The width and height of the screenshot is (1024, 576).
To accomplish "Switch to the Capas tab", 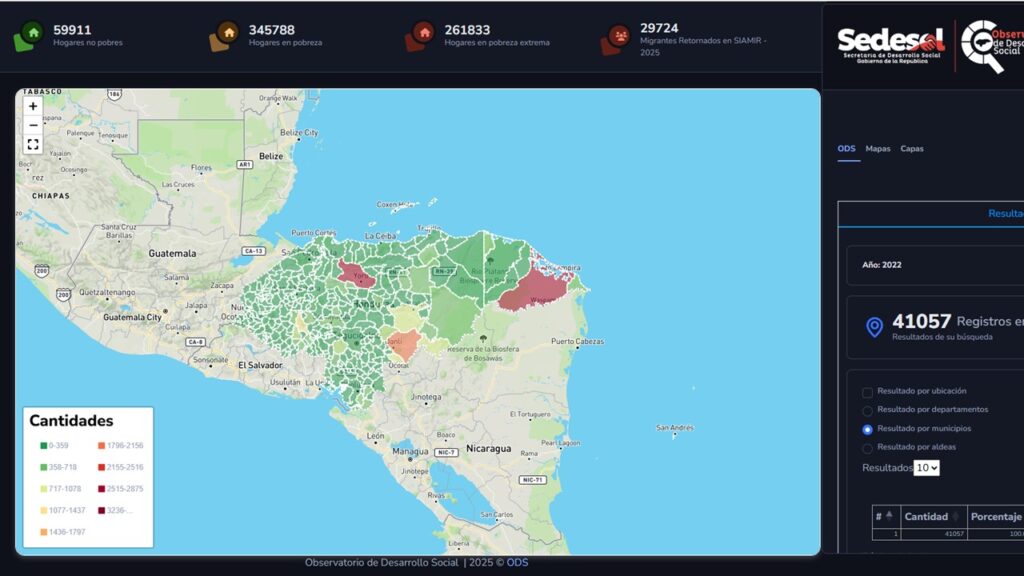I will [x=911, y=149].
